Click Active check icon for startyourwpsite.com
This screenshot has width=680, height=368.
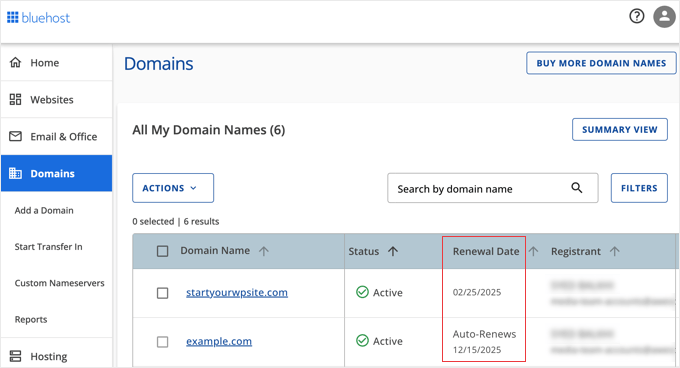tap(362, 292)
